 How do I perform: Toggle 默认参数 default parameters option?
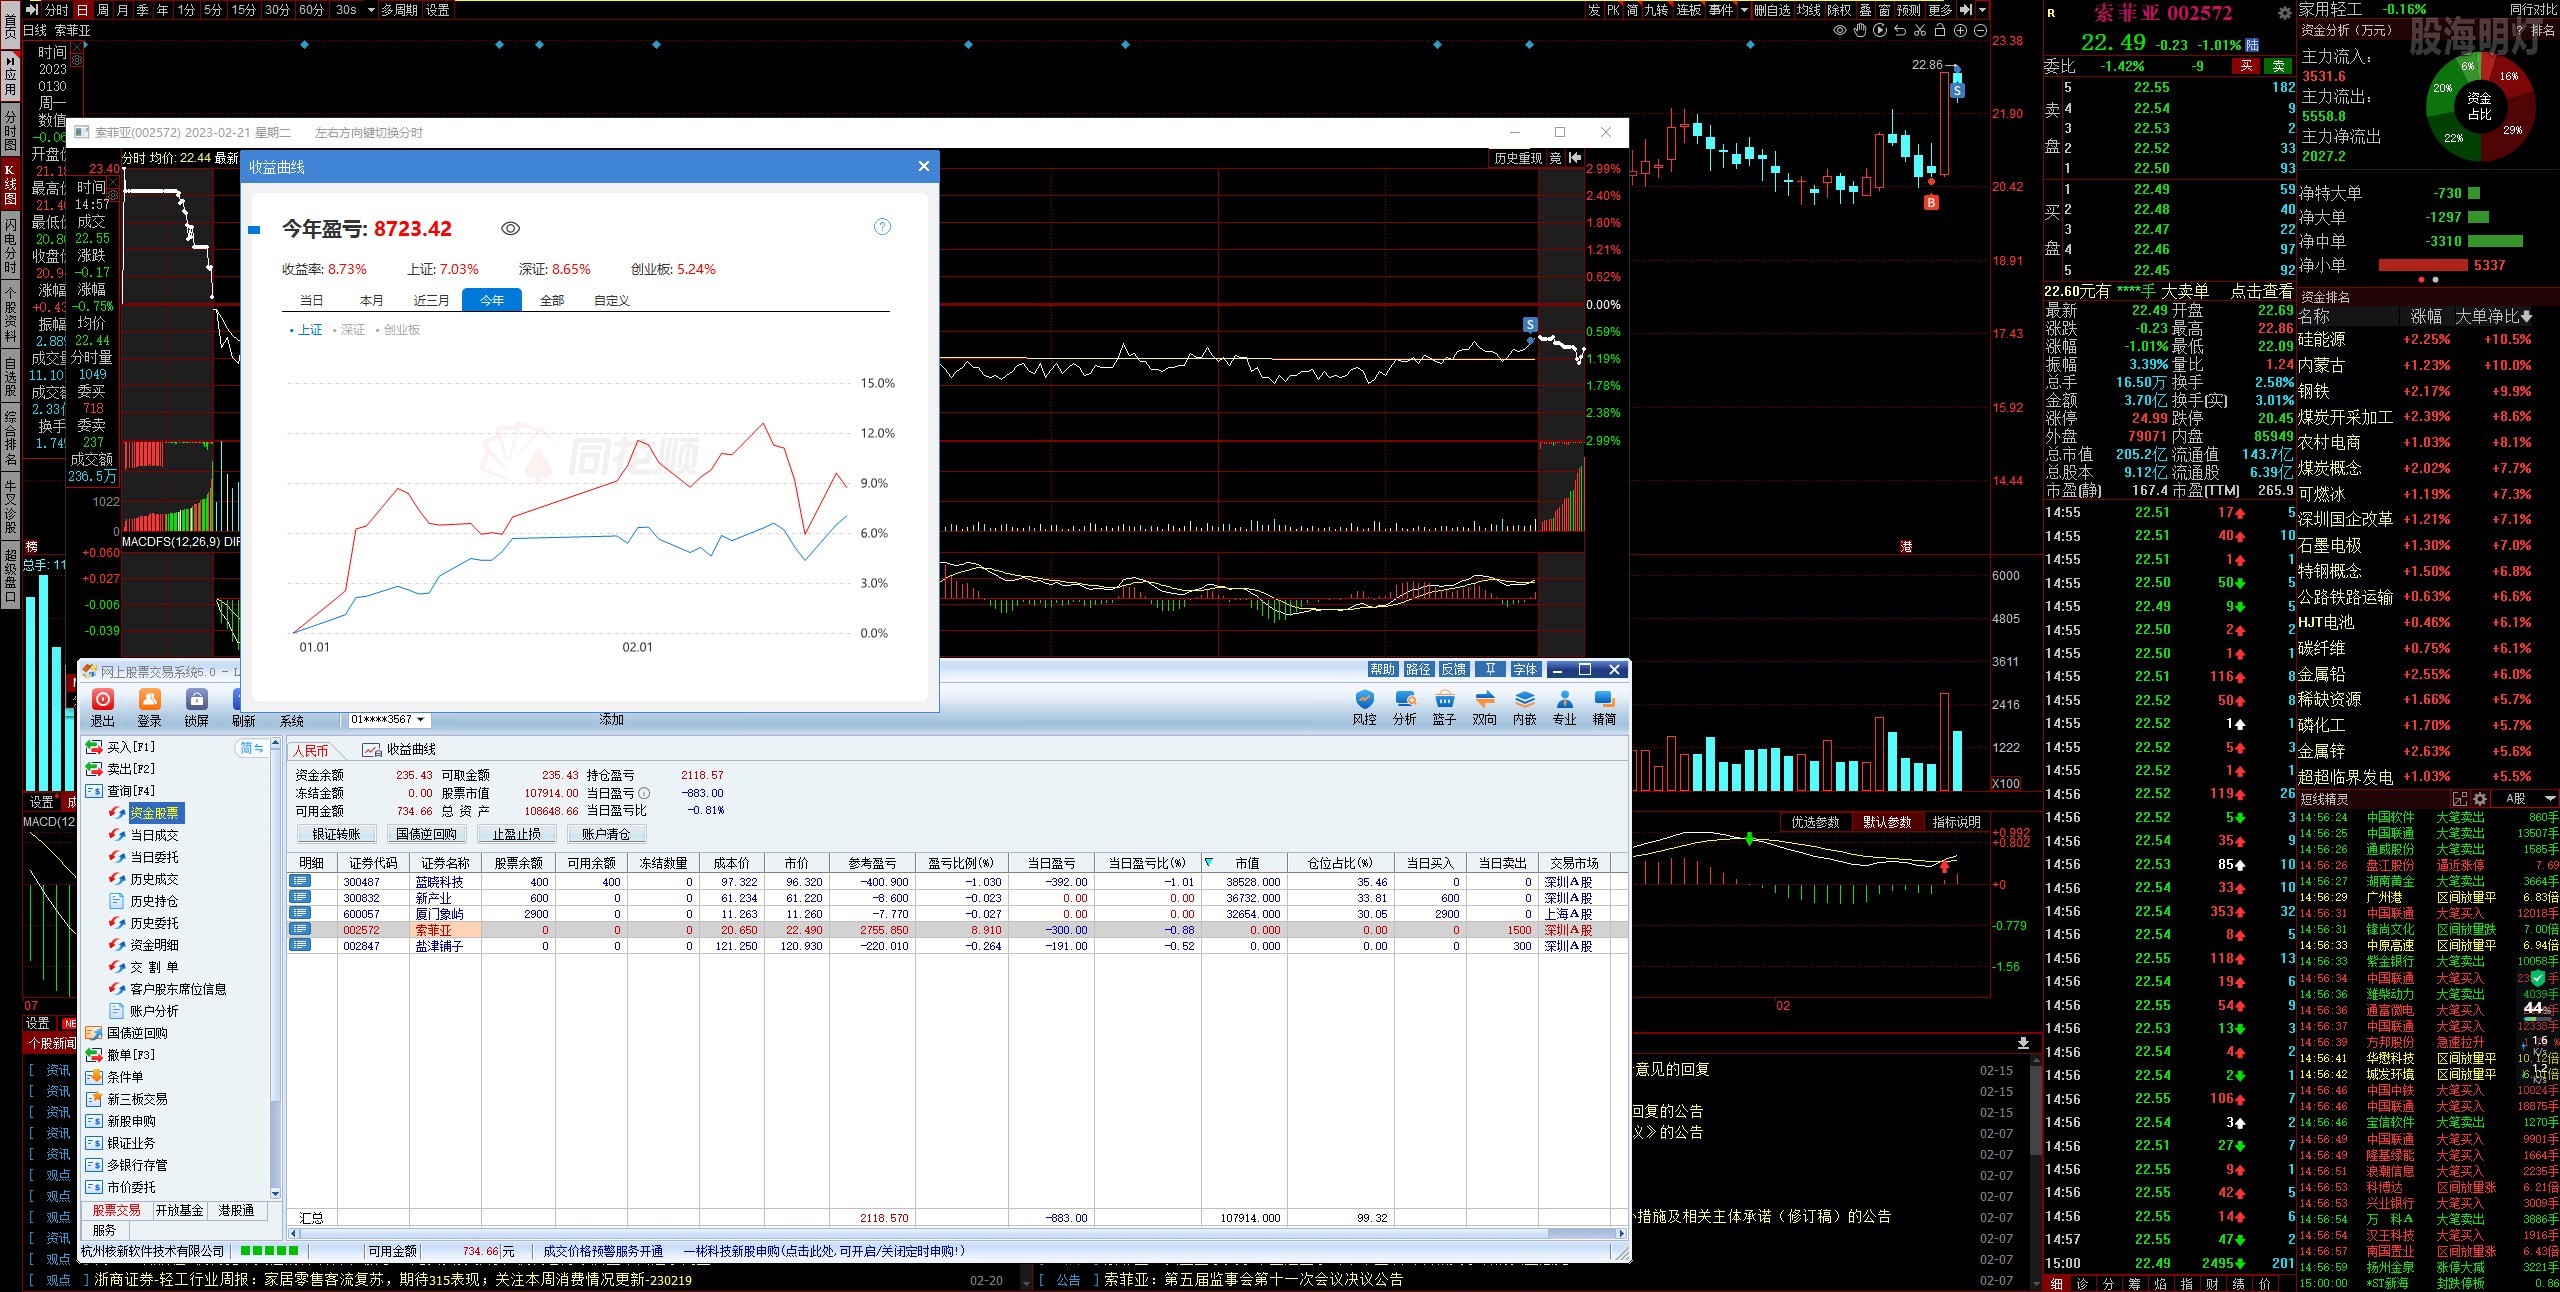point(1887,822)
